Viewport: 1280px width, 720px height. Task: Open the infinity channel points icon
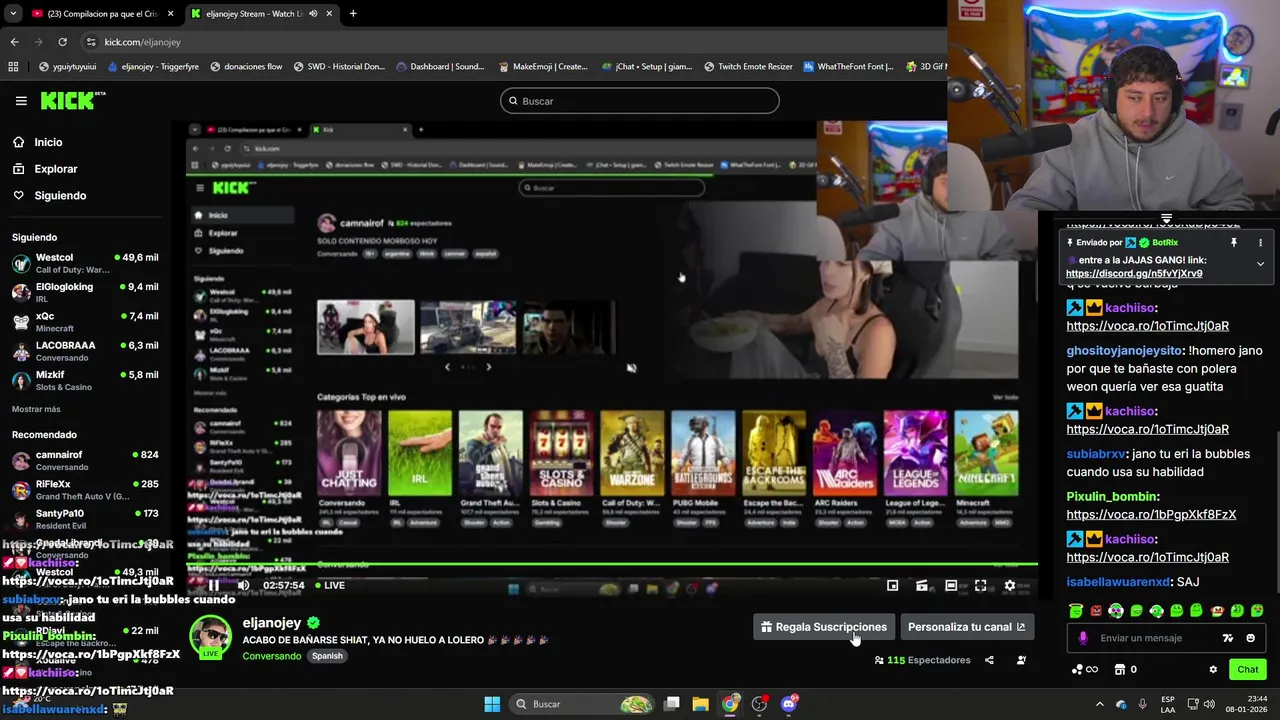(1084, 669)
